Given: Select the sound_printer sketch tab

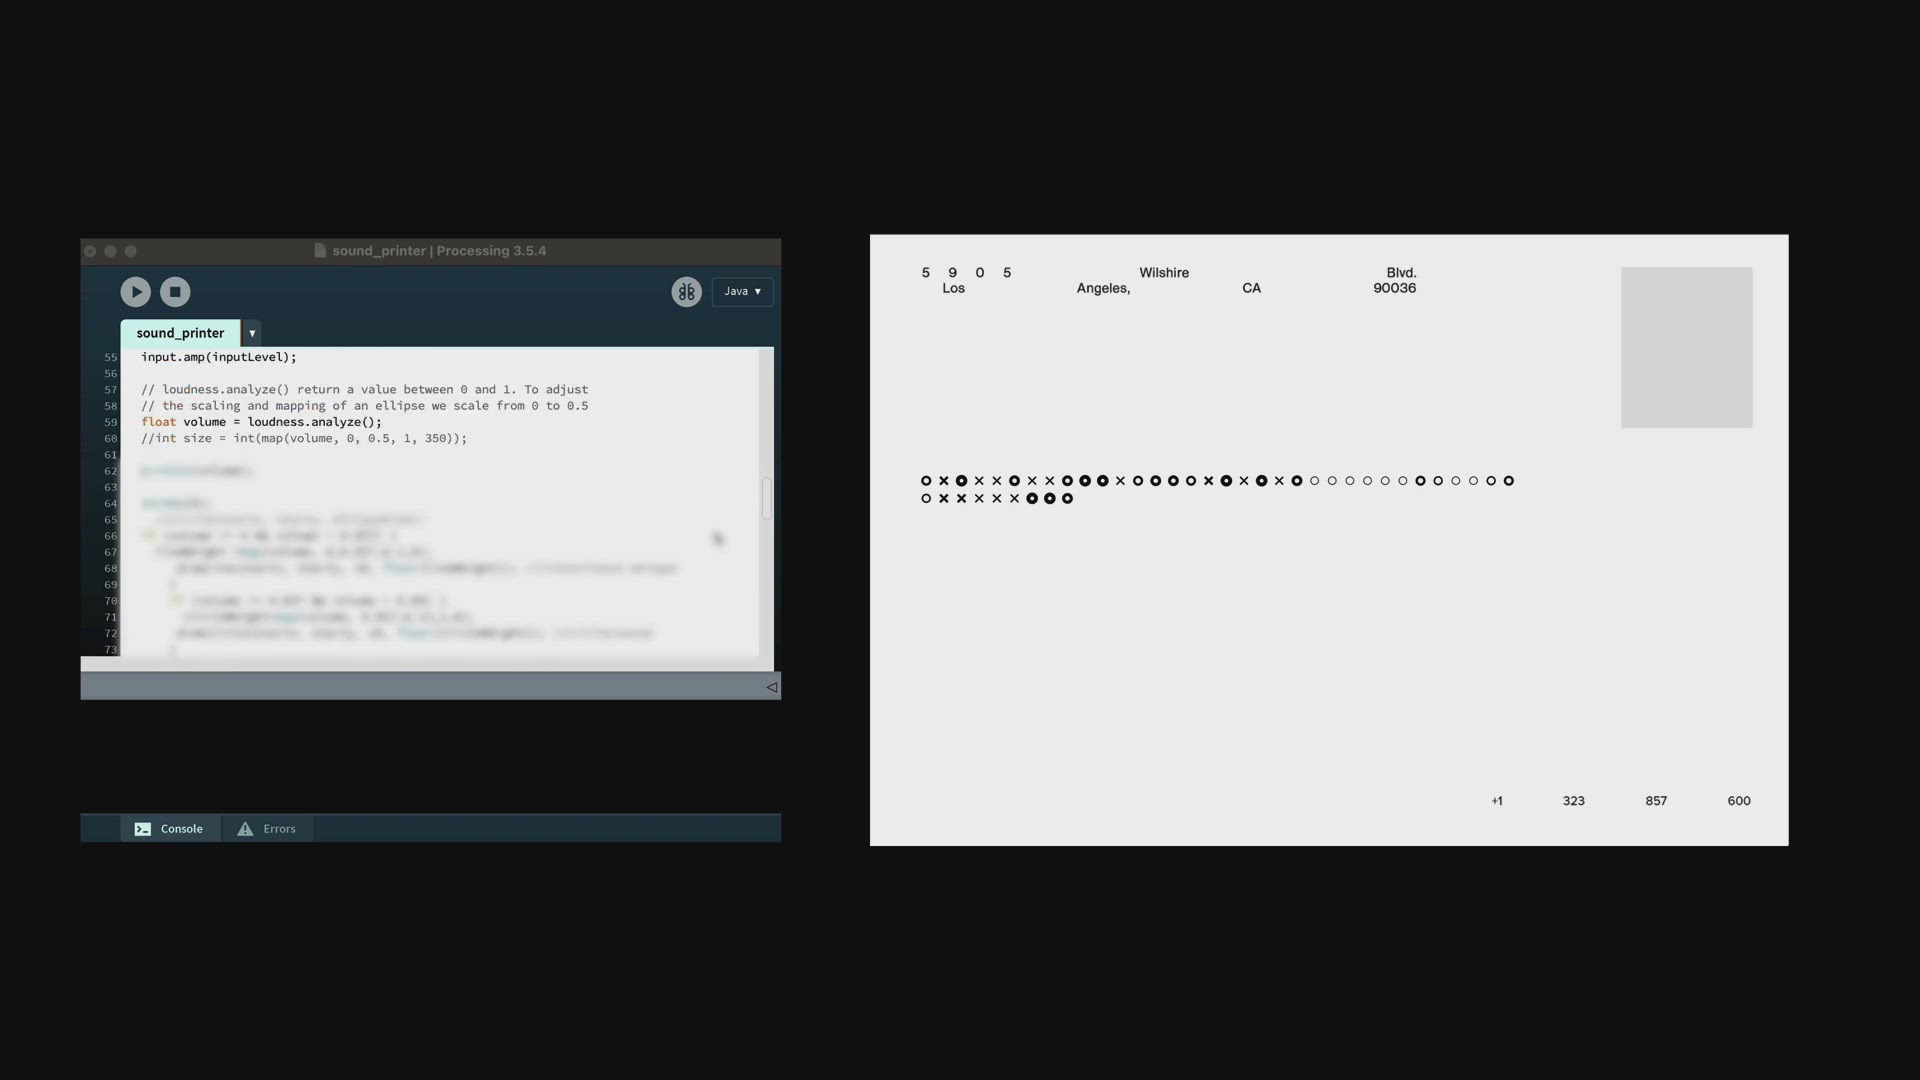Looking at the screenshot, I should pos(180,333).
